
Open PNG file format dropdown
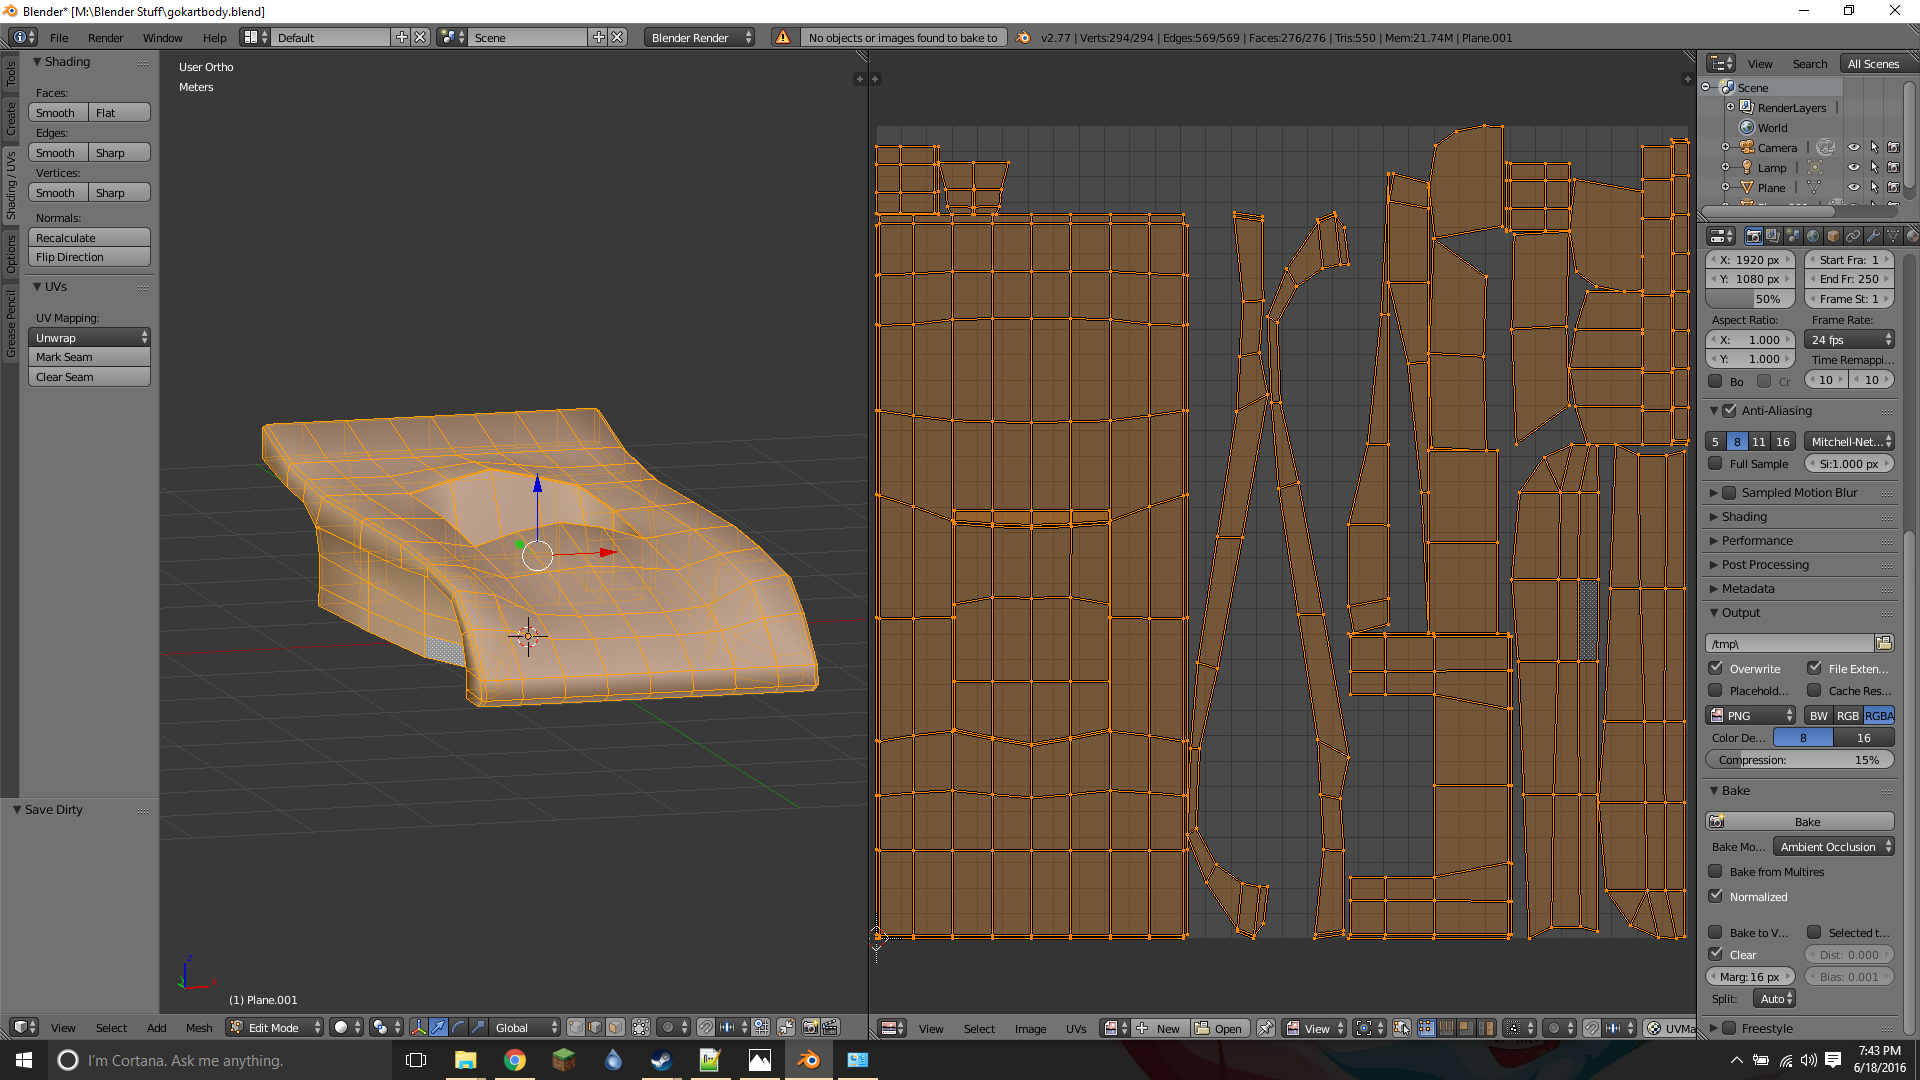pyautogui.click(x=1751, y=715)
